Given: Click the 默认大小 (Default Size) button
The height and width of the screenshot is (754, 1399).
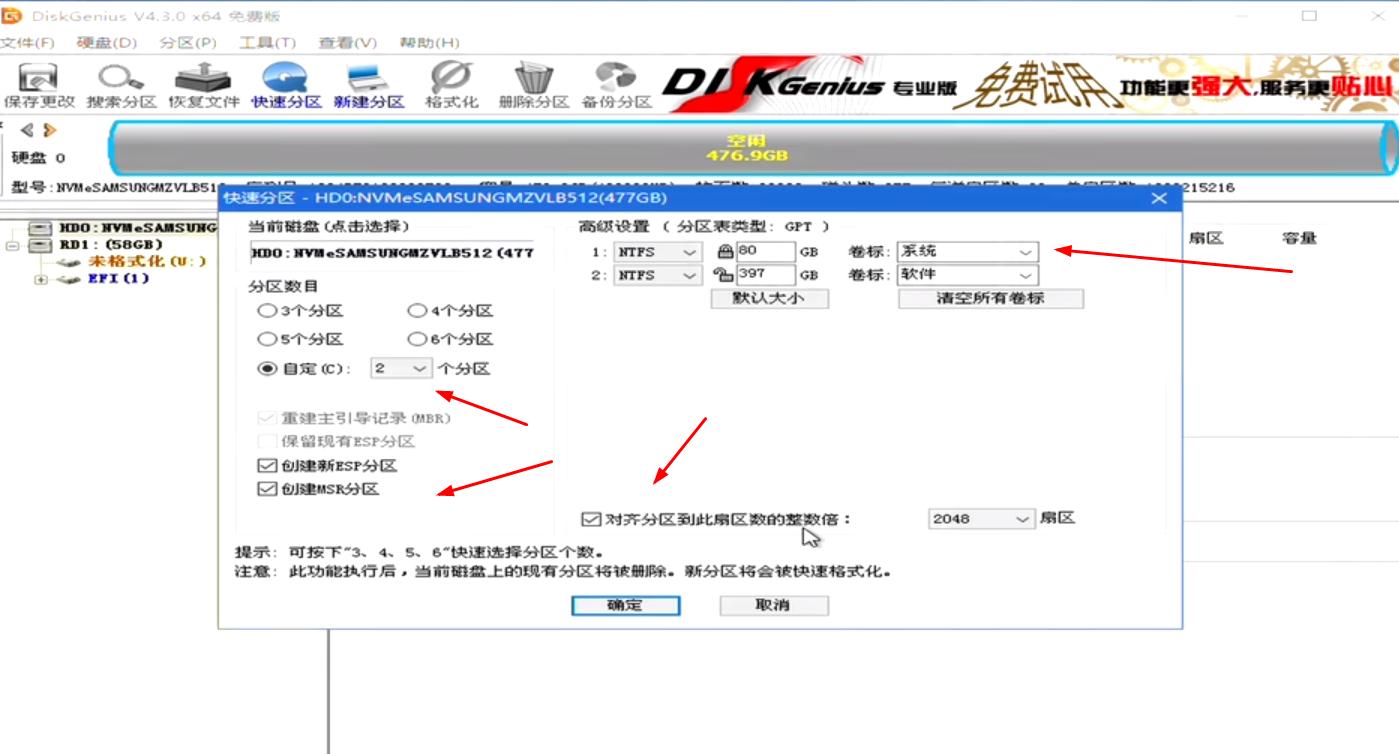Looking at the screenshot, I should click(x=769, y=298).
